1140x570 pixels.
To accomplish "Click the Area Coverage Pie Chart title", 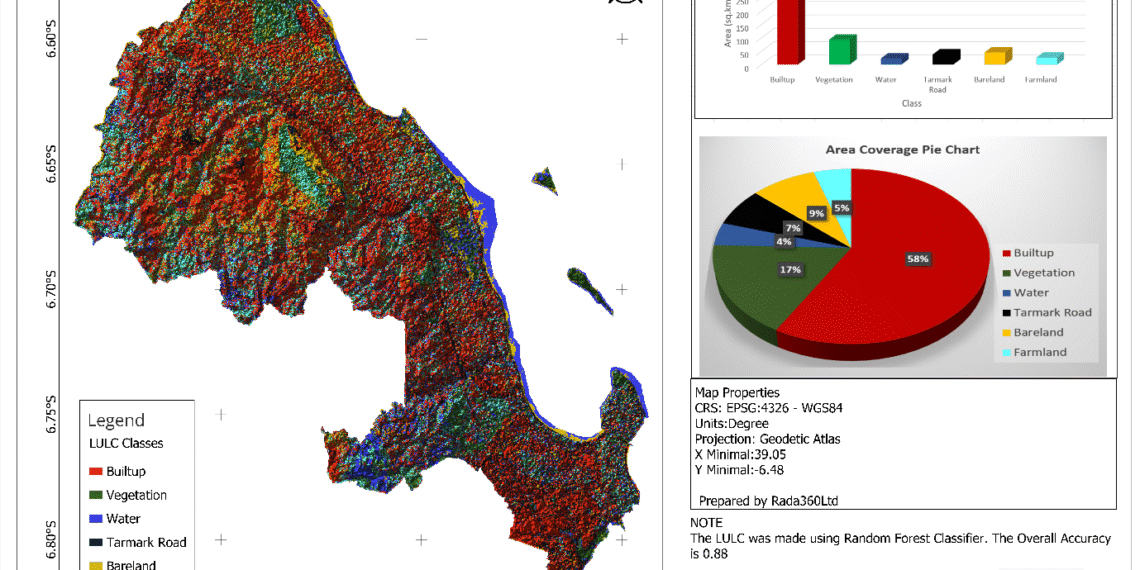I will (902, 150).
